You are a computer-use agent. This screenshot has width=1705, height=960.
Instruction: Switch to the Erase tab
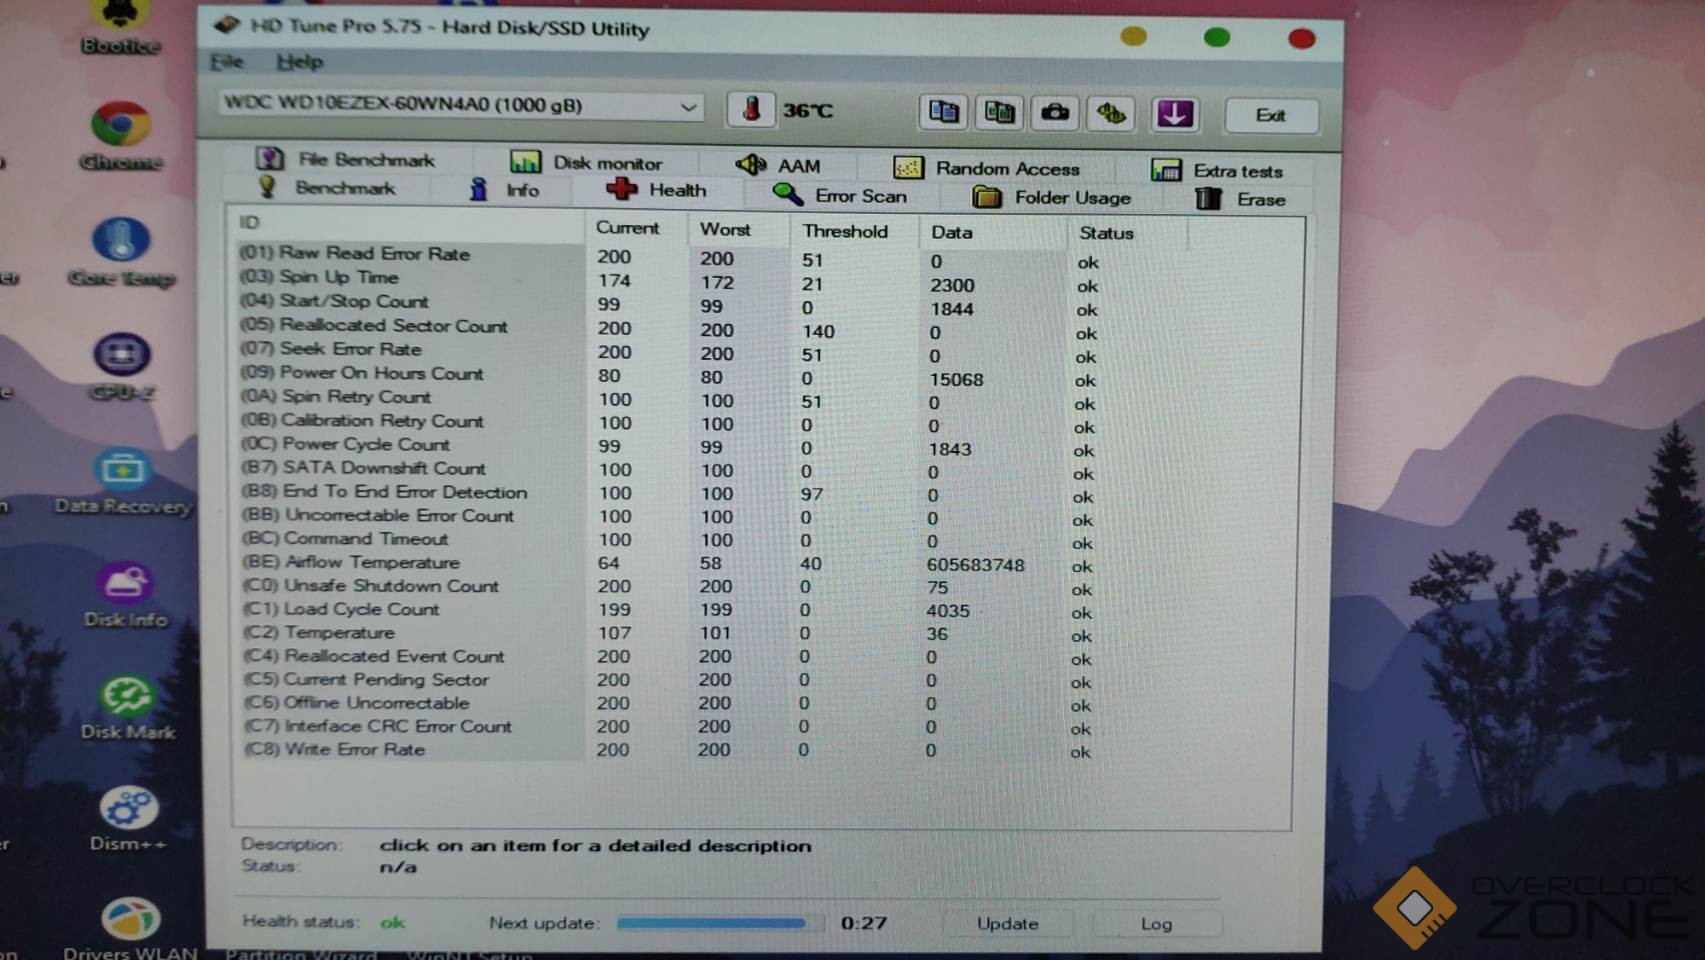pos(1240,199)
